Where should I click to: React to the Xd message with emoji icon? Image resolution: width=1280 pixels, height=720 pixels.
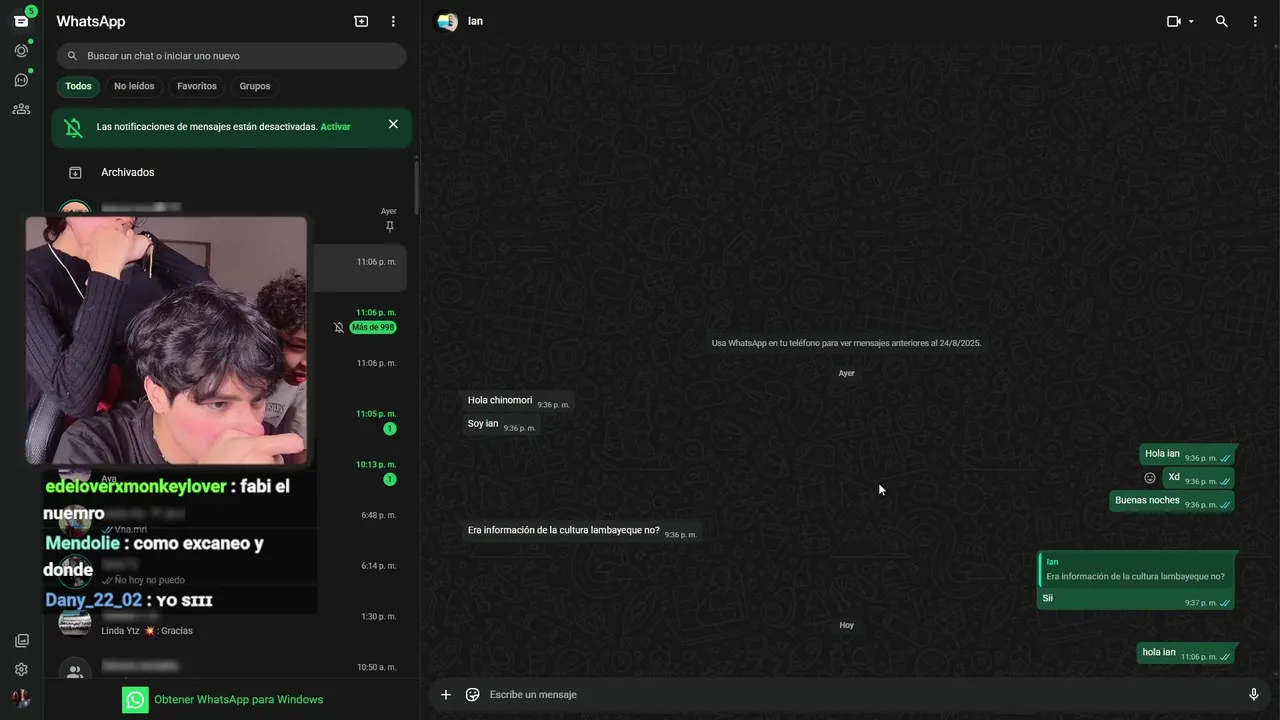pos(1150,478)
